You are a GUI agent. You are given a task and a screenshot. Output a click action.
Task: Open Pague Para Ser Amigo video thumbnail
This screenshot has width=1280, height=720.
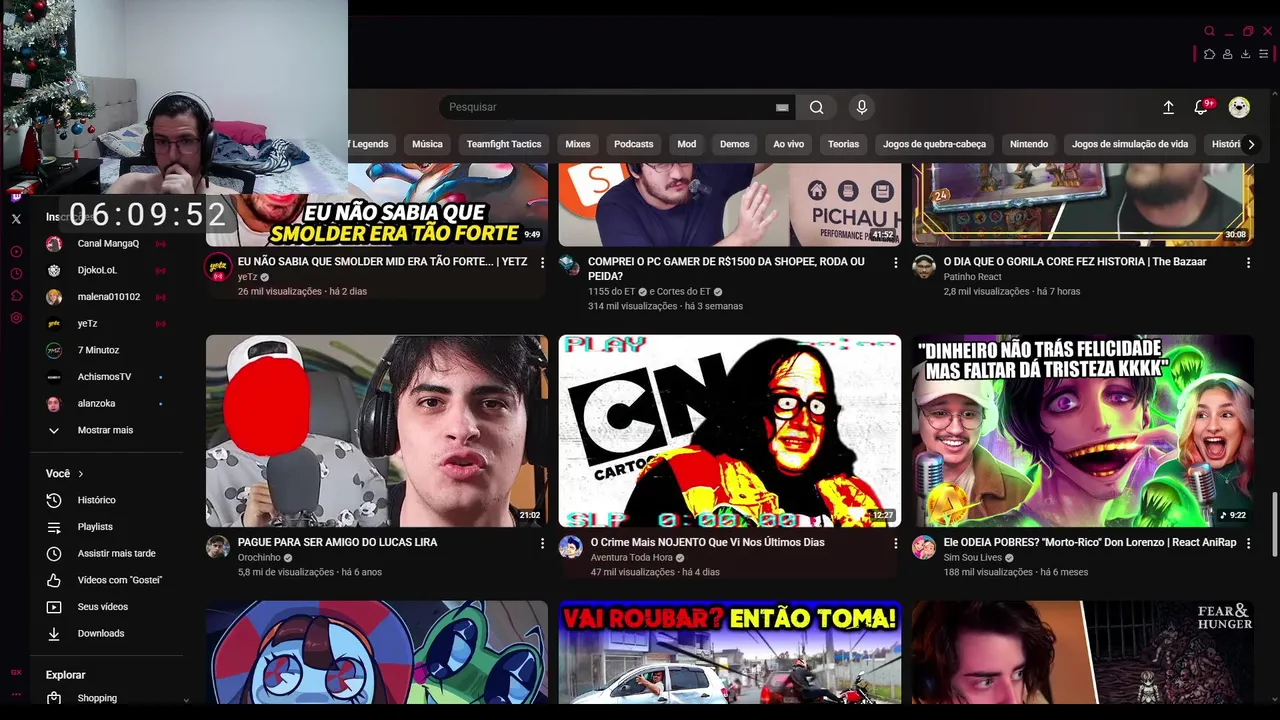pyautogui.click(x=377, y=431)
